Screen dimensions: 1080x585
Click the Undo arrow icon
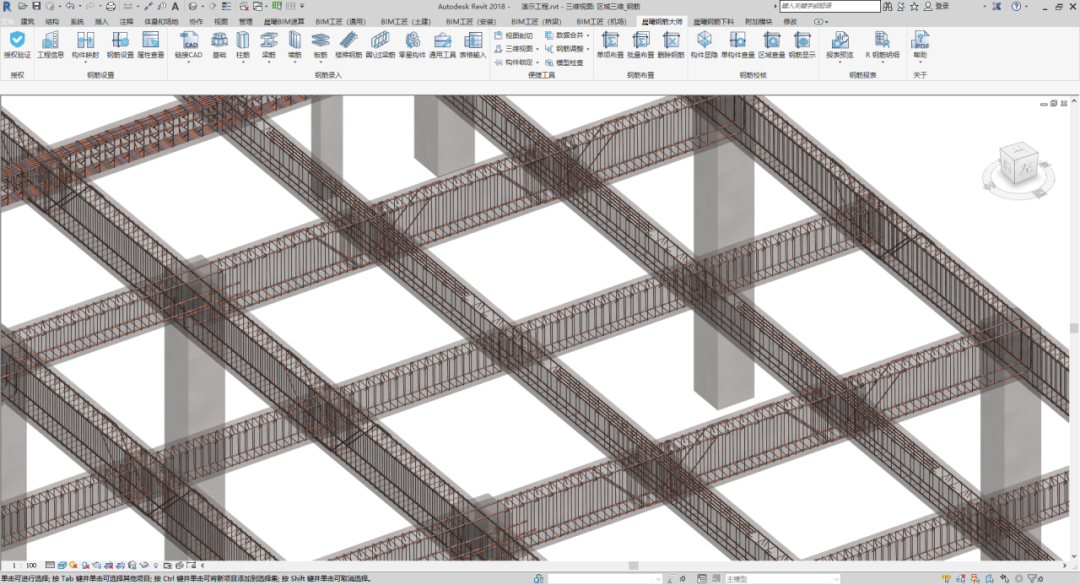(x=70, y=6)
